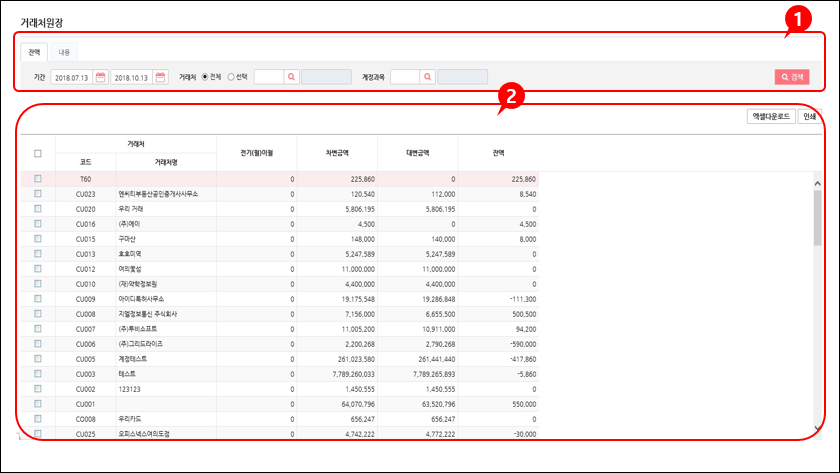Open the end date calendar picker
This screenshot has width=840, height=473.
click(160, 77)
